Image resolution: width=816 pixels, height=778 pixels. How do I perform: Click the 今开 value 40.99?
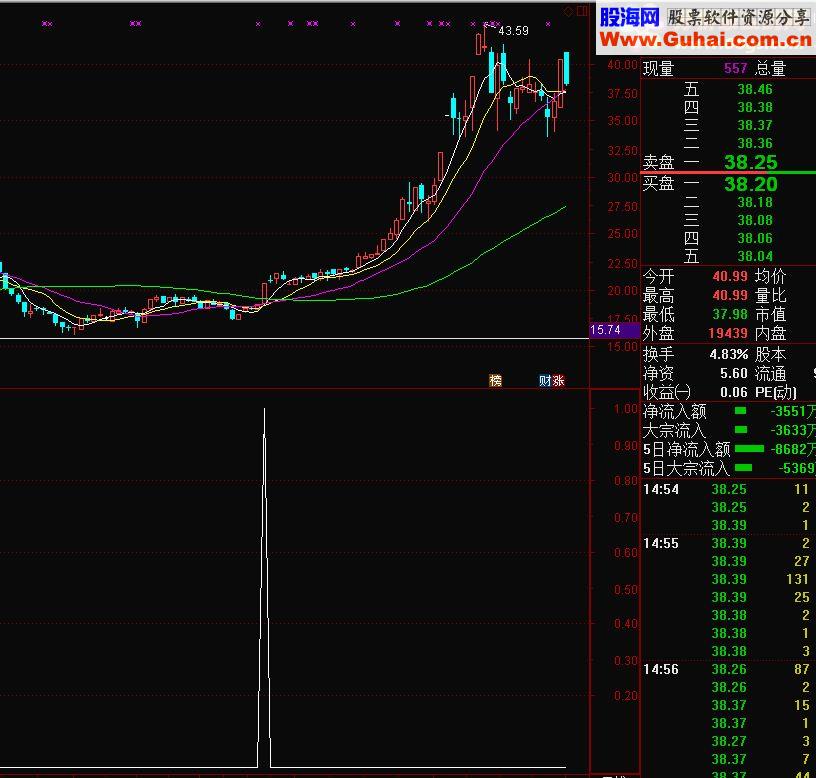coord(730,276)
